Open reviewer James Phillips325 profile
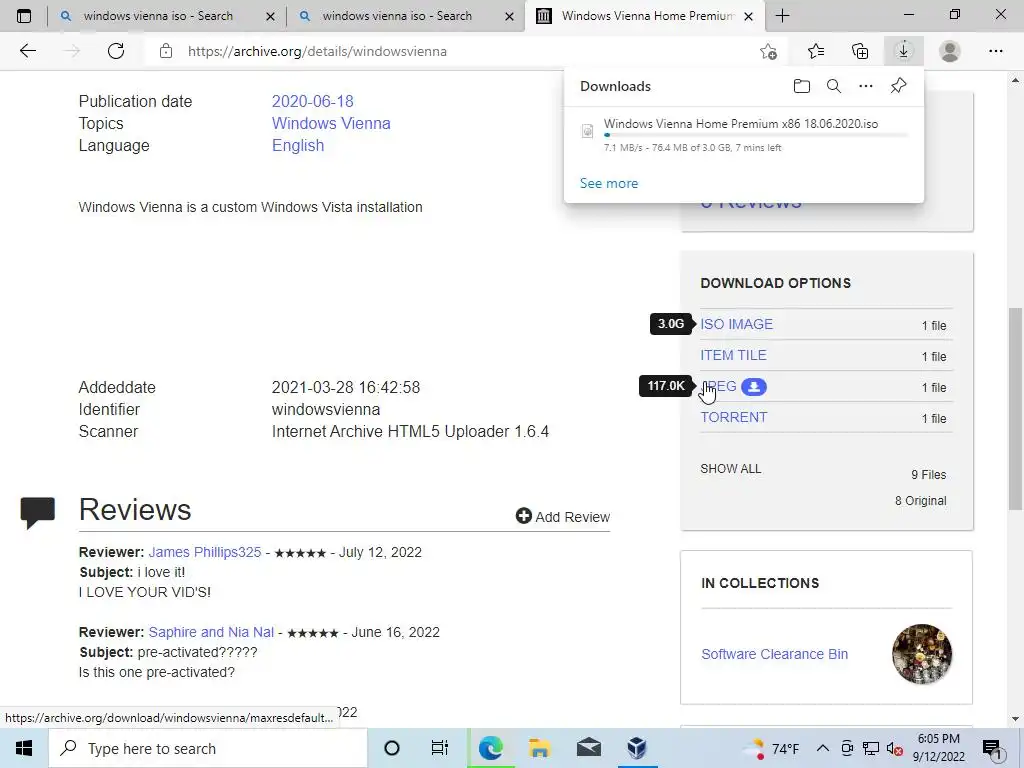1024x768 pixels. click(x=204, y=552)
